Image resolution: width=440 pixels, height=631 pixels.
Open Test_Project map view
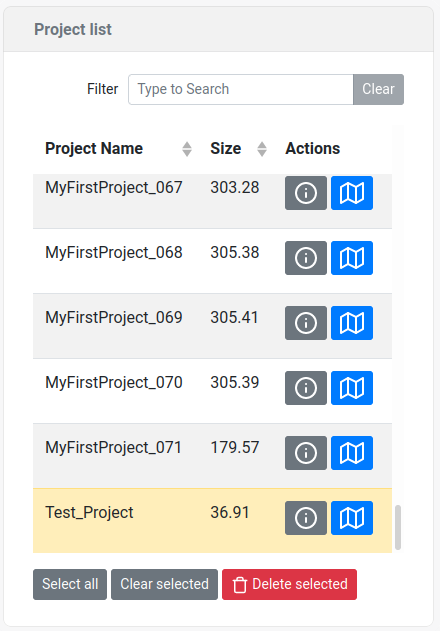click(352, 518)
